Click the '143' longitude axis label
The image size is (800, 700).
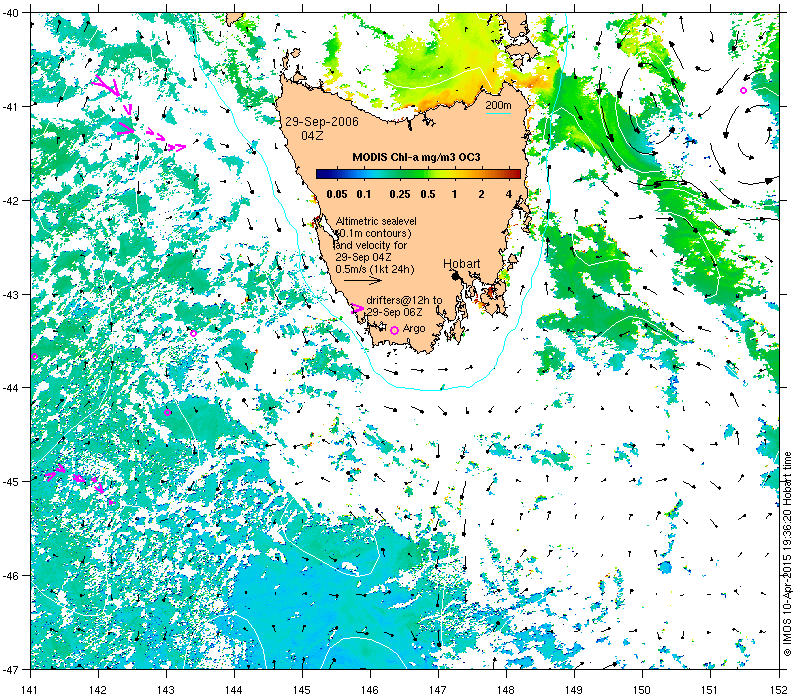pyautogui.click(x=166, y=690)
